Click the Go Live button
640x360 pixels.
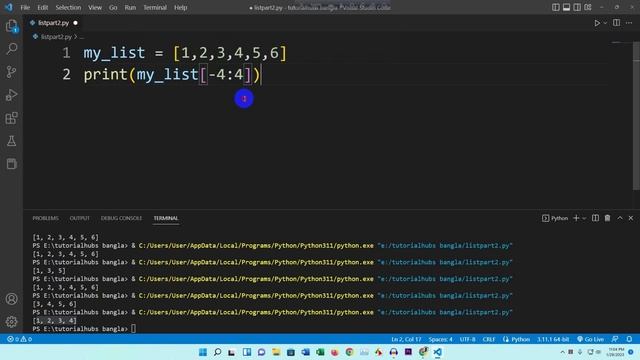[x=590, y=339]
